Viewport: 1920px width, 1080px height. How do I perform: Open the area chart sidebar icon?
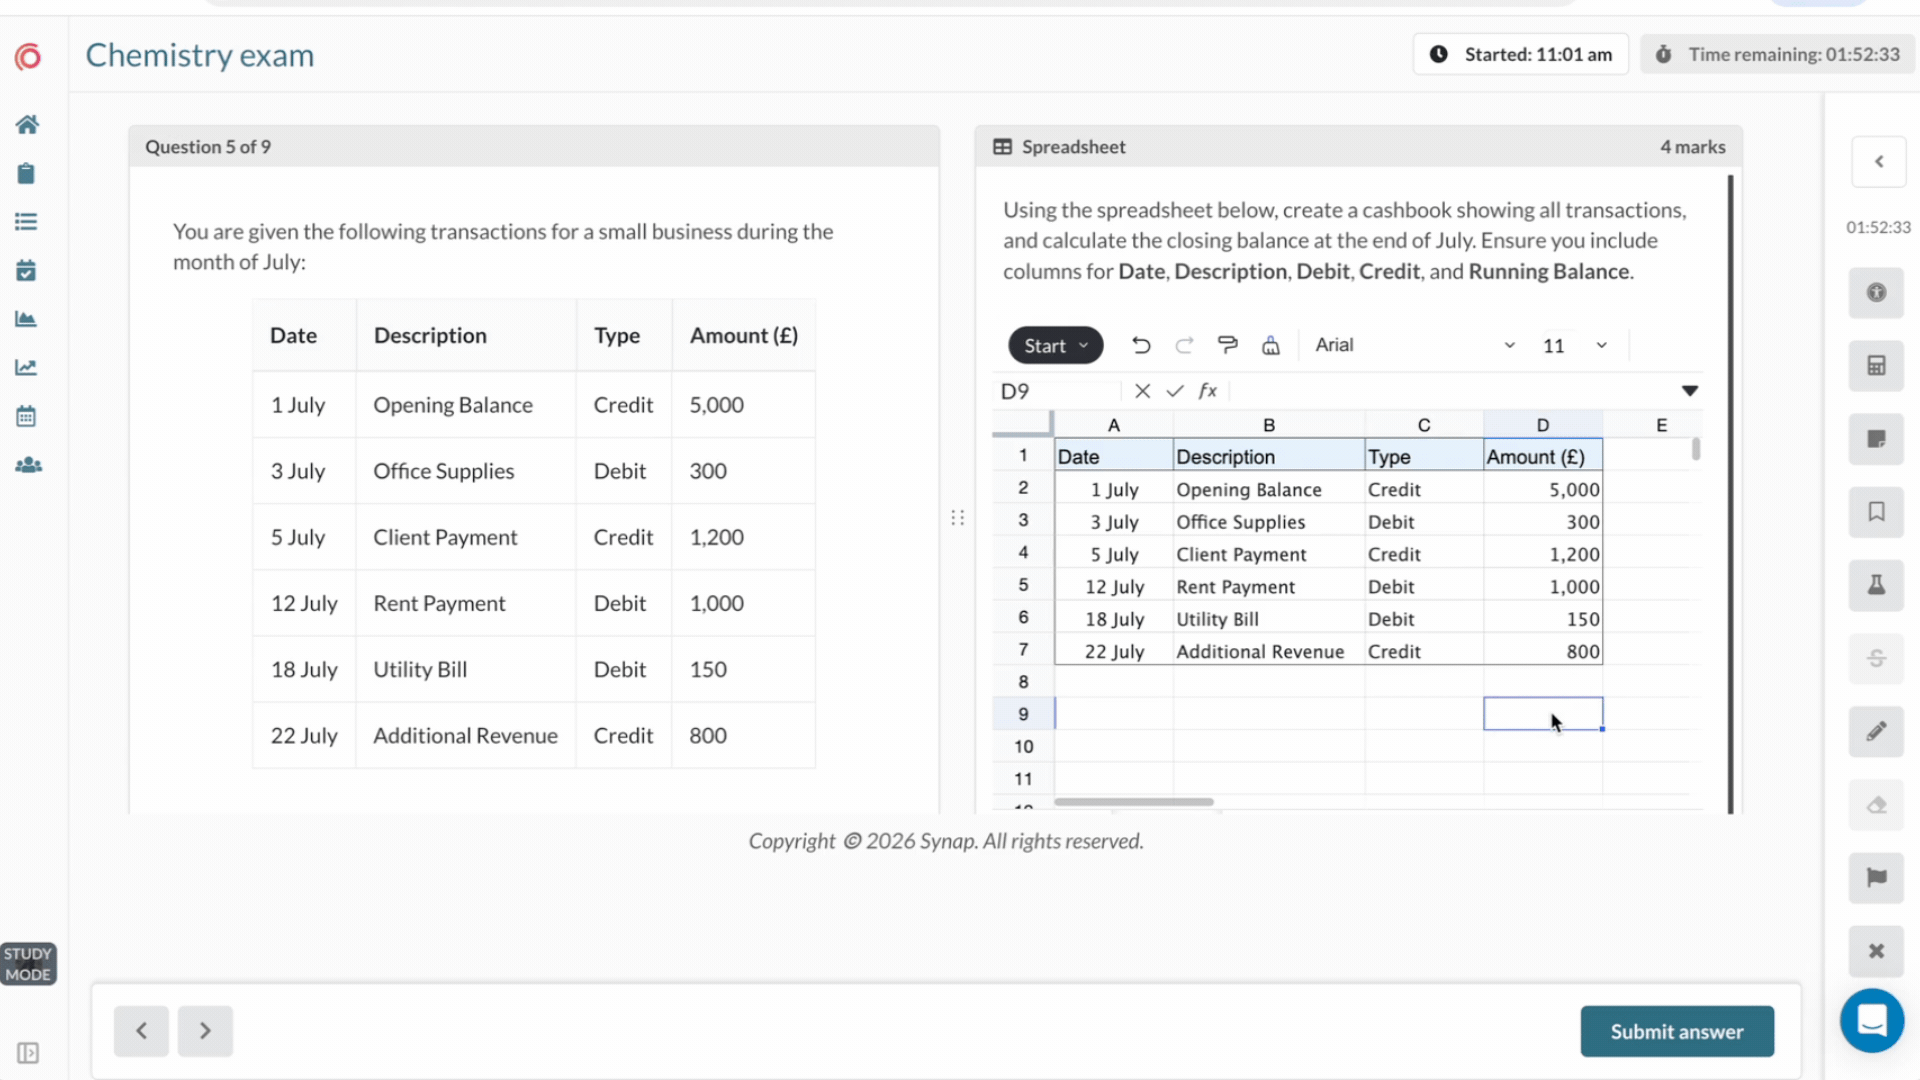tap(26, 319)
